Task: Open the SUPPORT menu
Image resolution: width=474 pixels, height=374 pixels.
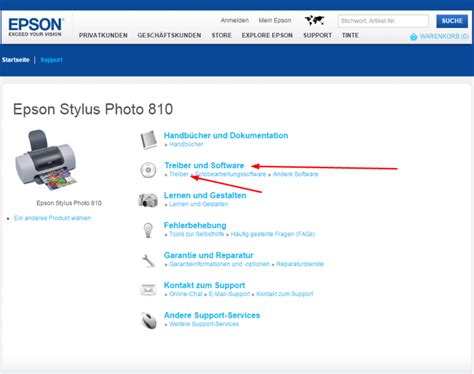Action: pos(317,35)
